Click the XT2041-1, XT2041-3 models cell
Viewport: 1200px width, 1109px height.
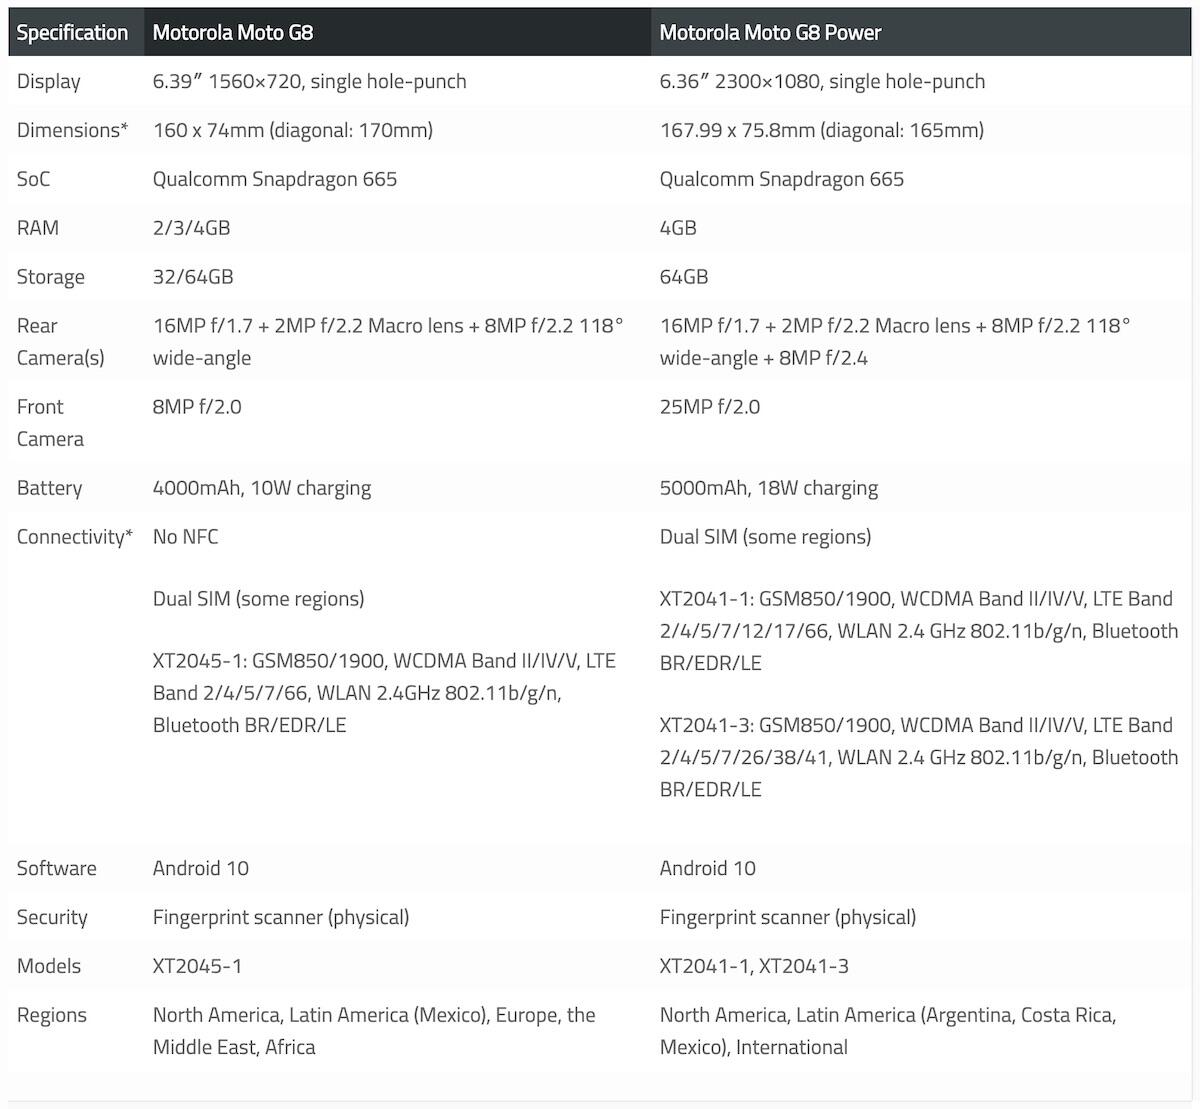754,966
